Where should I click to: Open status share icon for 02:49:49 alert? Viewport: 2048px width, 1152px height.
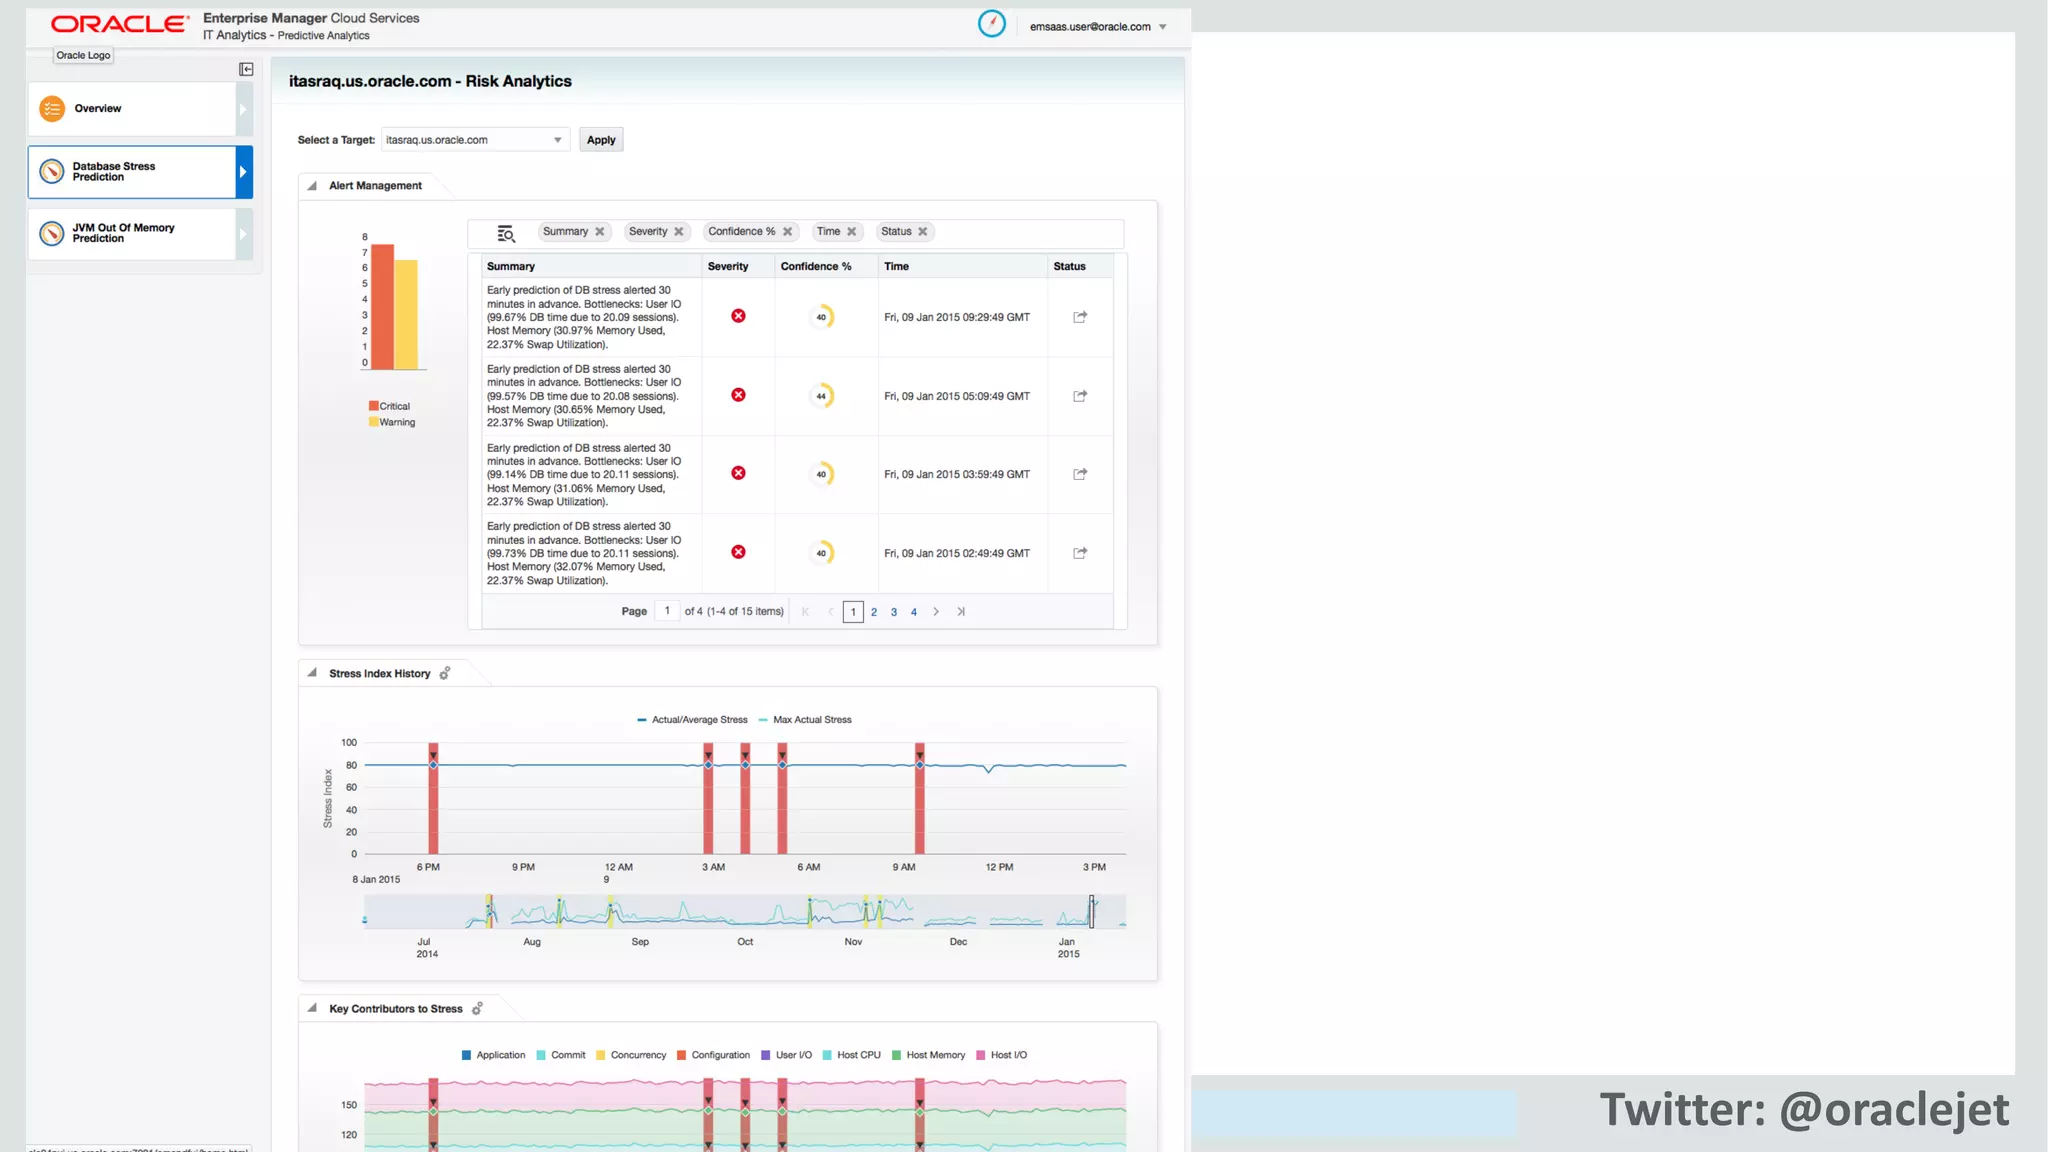tap(1080, 553)
